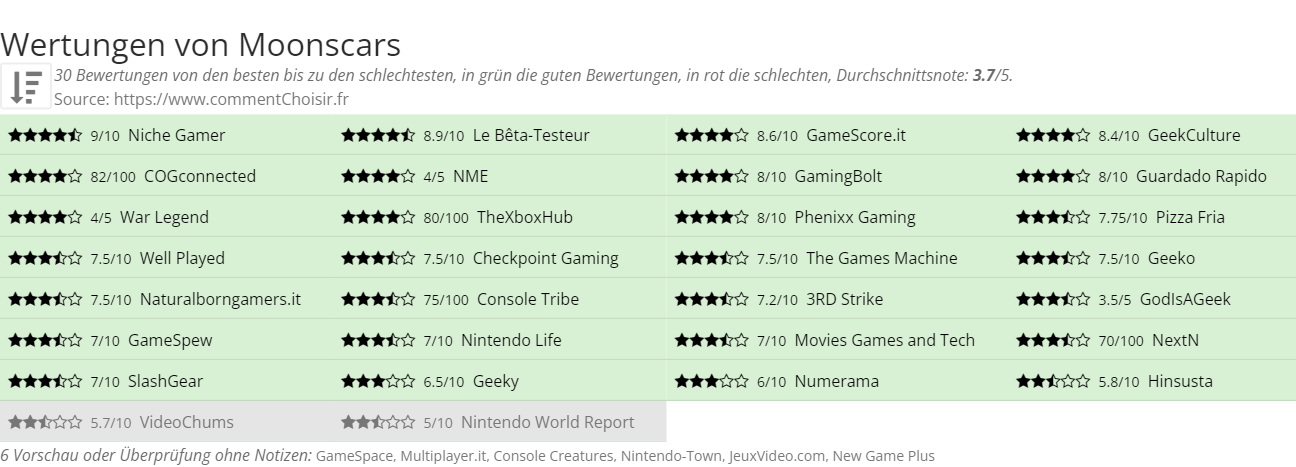
Task: Click the stars next to GameScore.it
Action: coord(711,135)
